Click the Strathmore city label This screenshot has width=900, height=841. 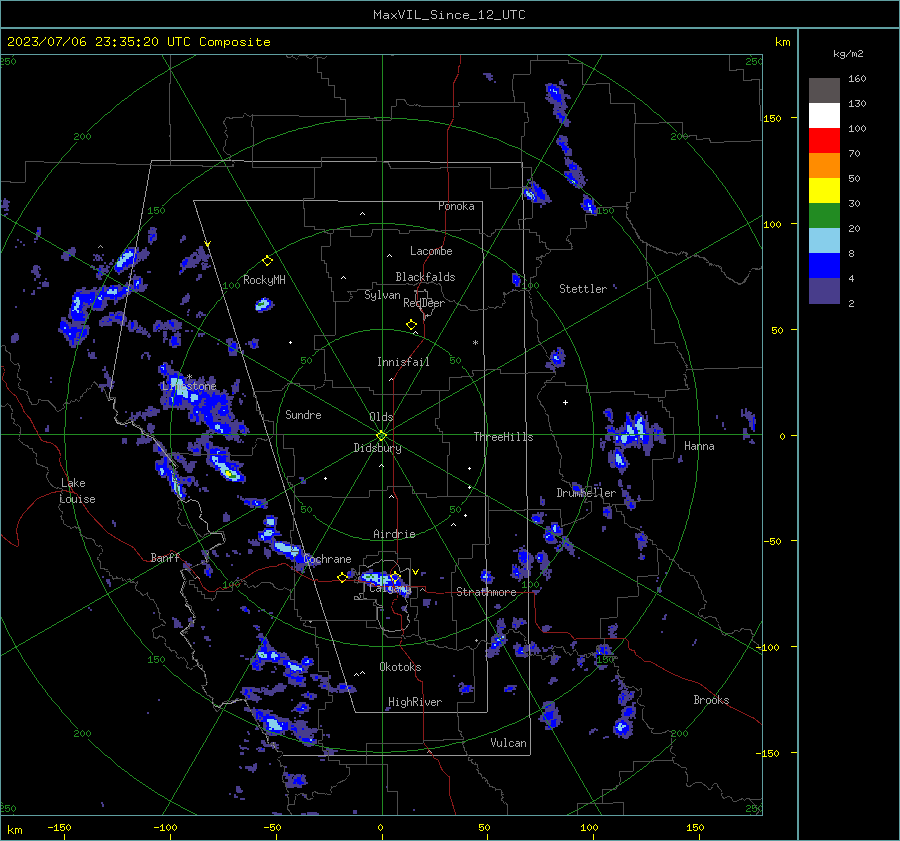click(x=486, y=592)
